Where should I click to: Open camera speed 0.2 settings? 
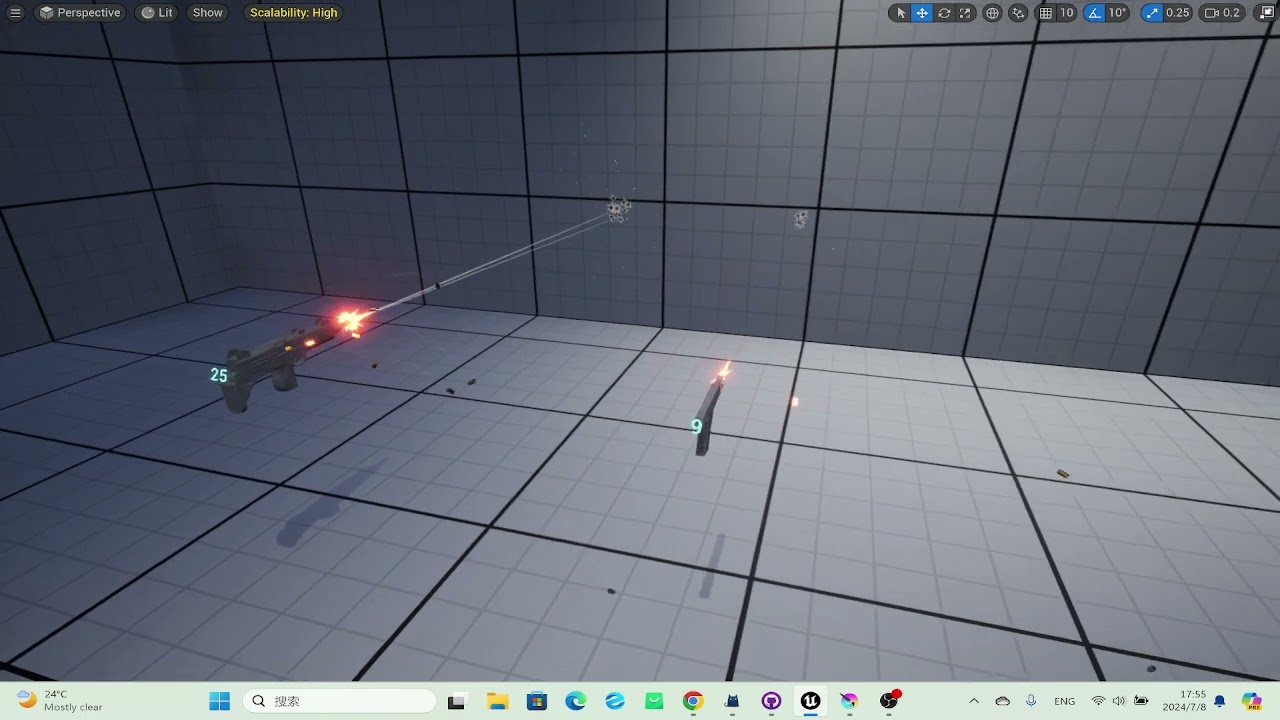point(1222,13)
